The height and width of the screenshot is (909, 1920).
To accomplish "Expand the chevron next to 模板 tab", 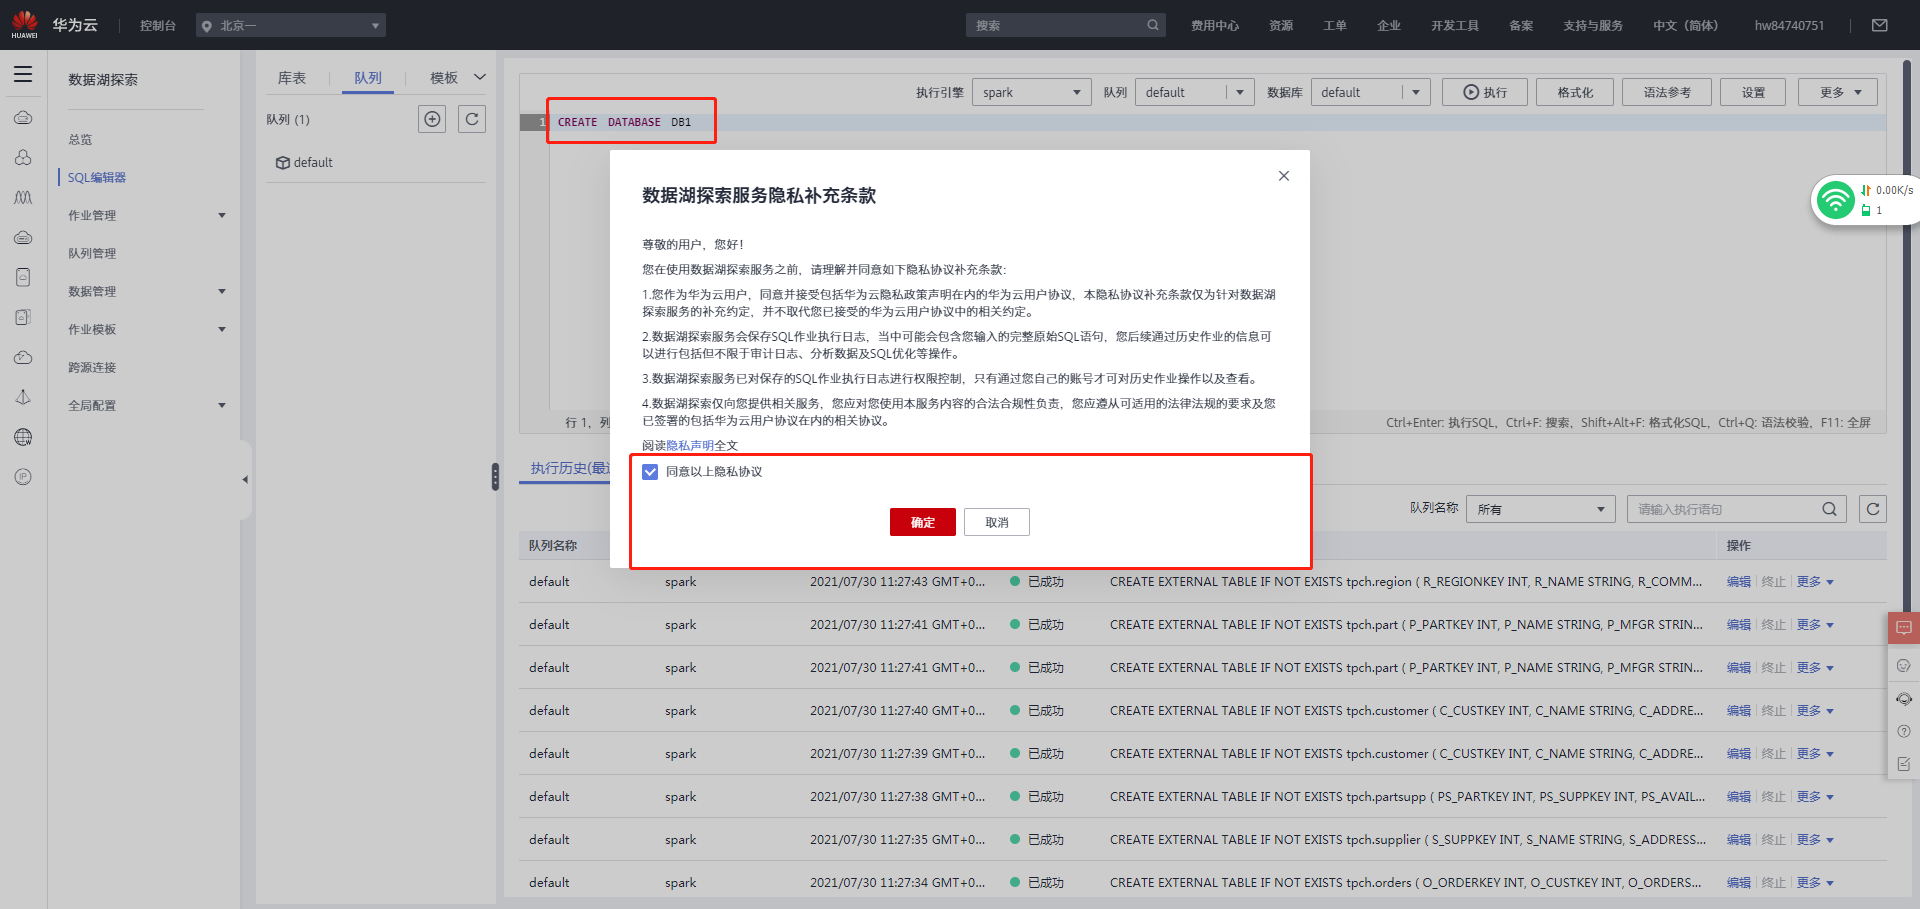I will tap(480, 77).
